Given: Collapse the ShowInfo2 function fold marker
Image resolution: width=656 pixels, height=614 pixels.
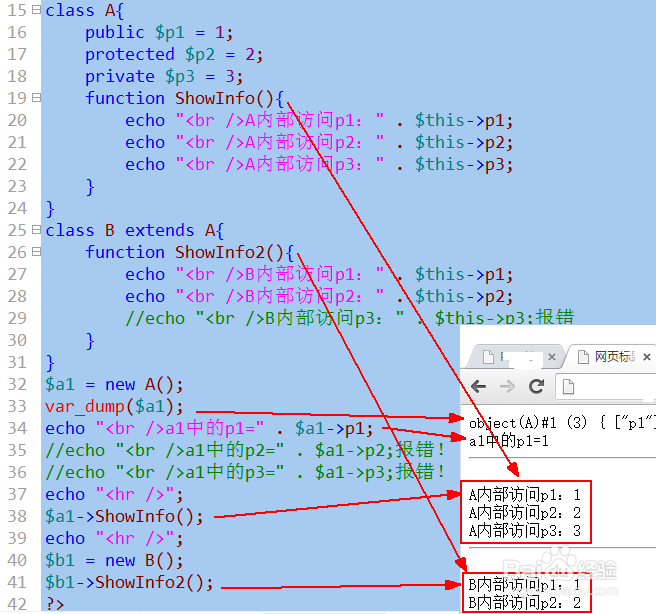Looking at the screenshot, I should [x=36, y=251].
